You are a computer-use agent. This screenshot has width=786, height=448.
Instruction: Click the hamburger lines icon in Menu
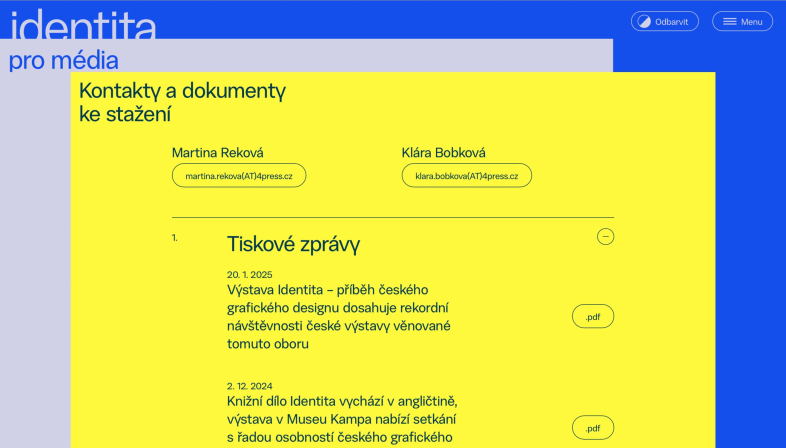coord(729,22)
